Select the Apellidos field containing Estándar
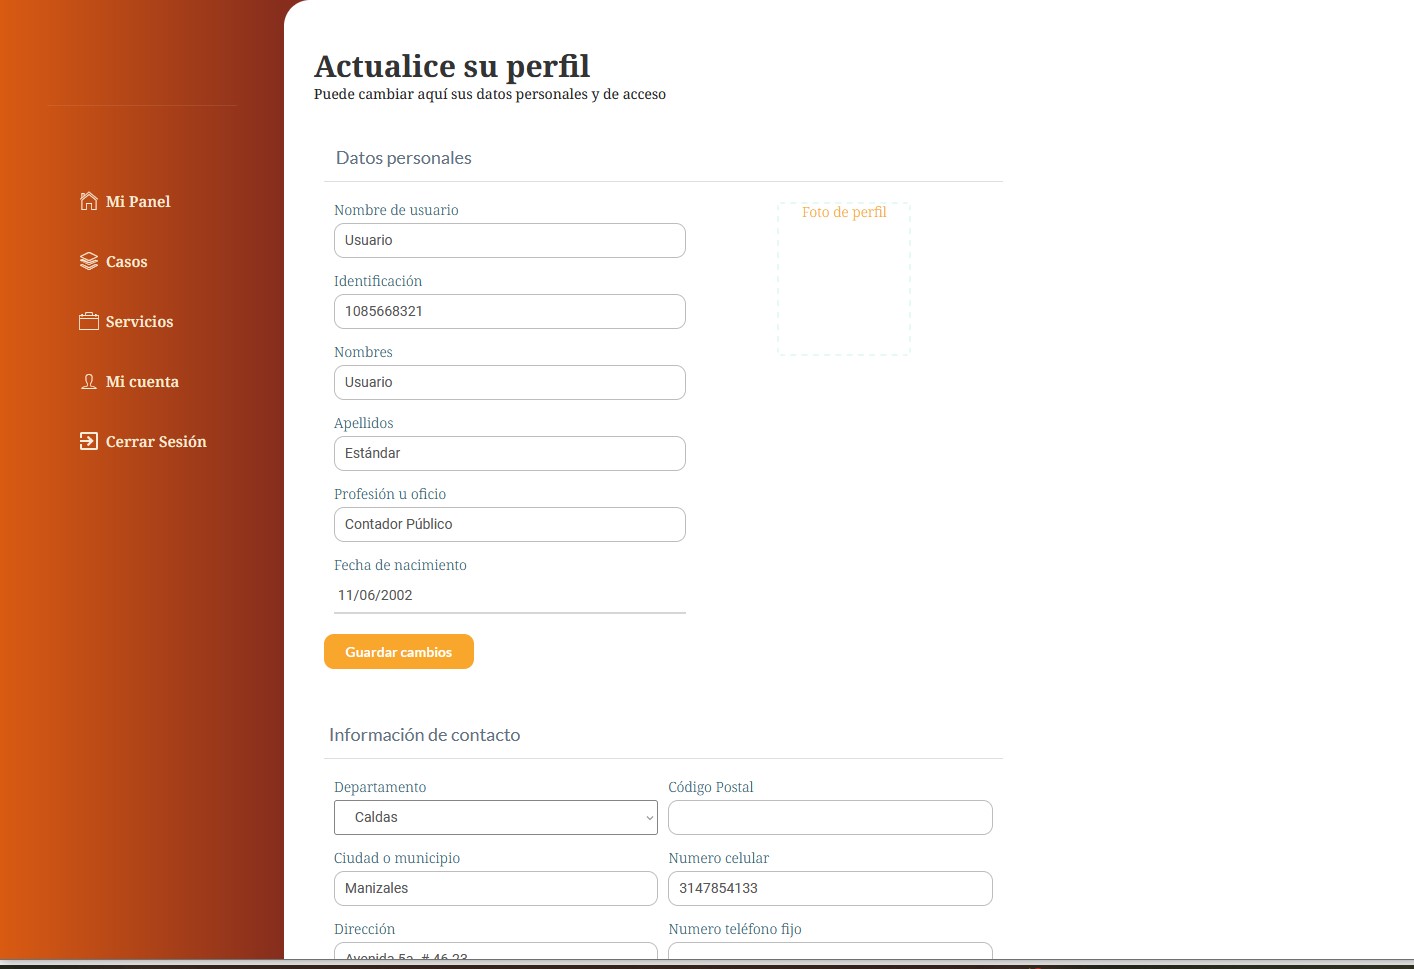Image resolution: width=1414 pixels, height=969 pixels. [509, 453]
